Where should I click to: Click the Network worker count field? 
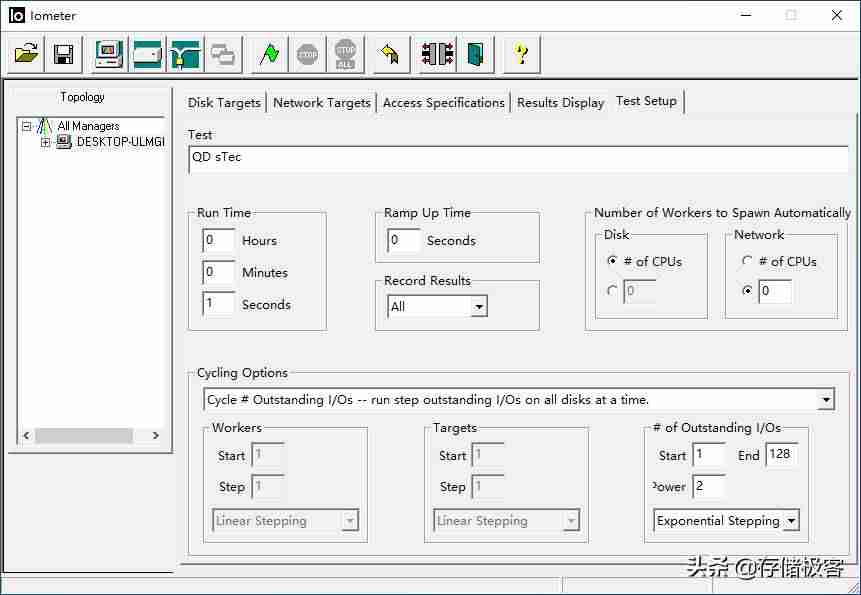tap(775, 291)
